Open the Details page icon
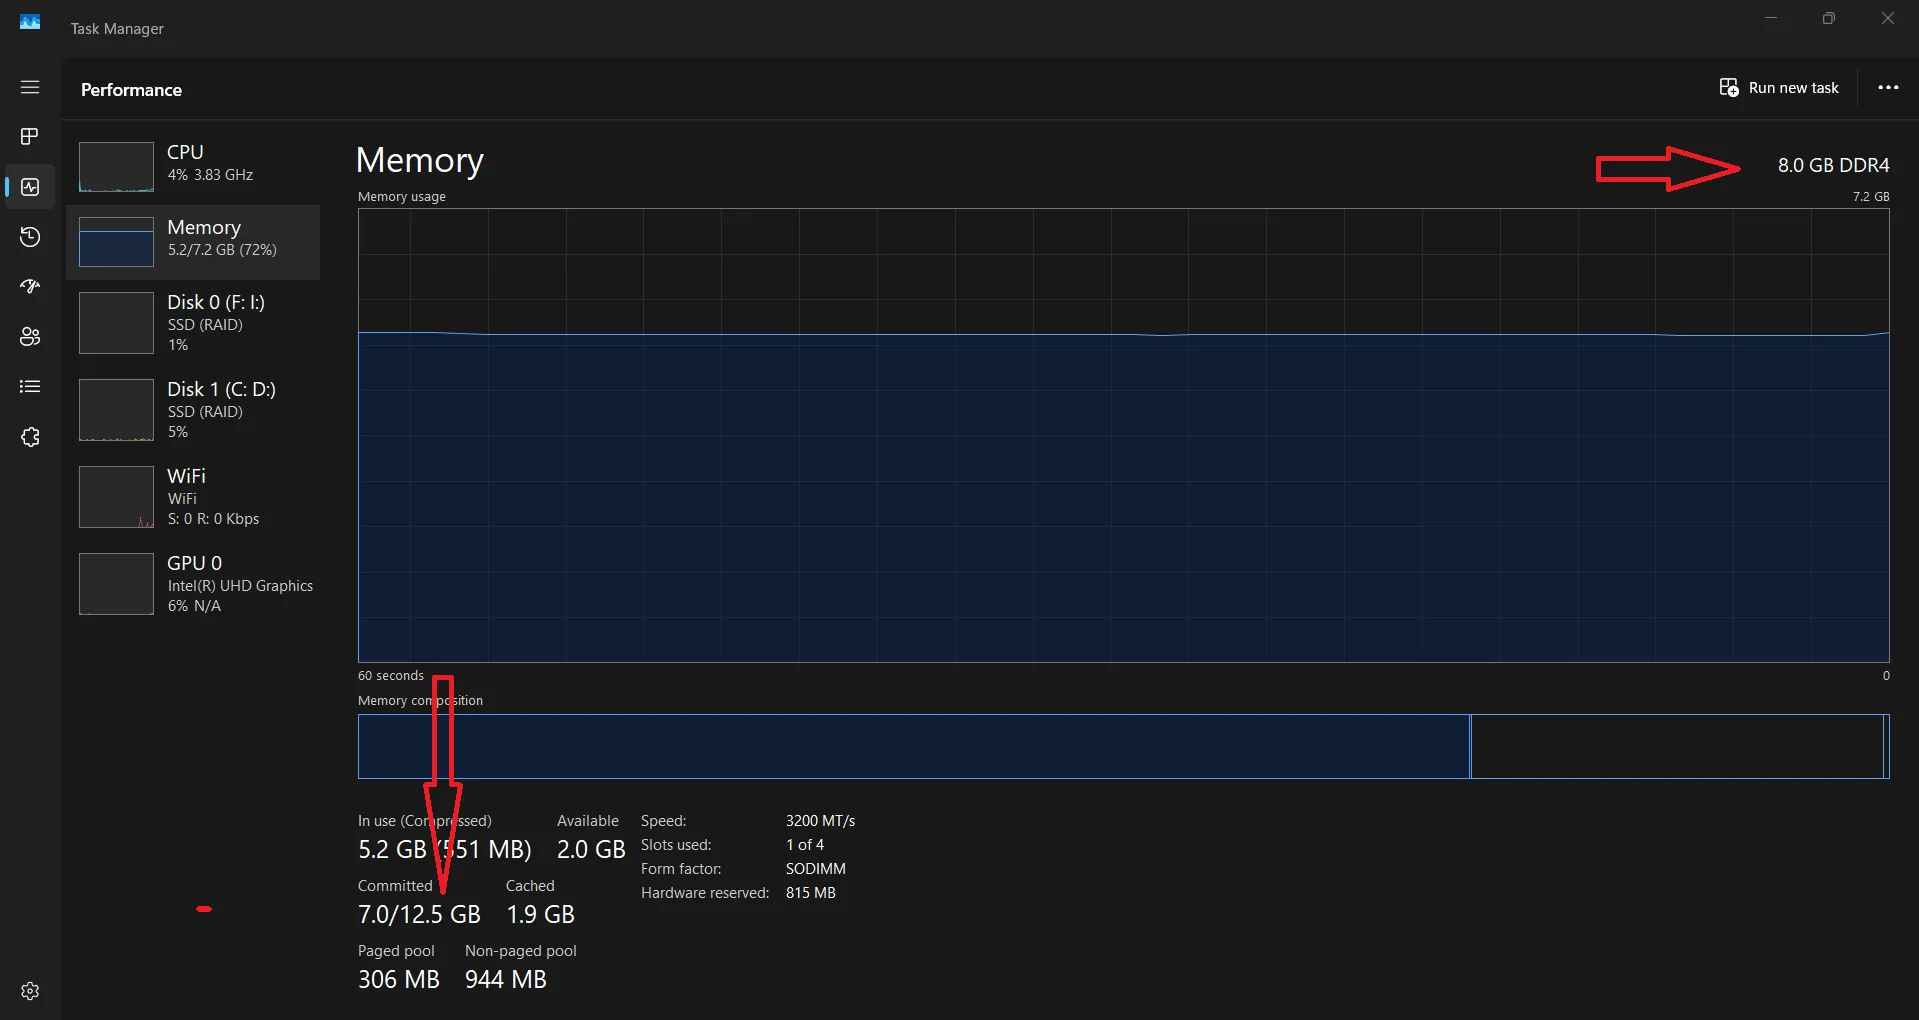 point(30,387)
